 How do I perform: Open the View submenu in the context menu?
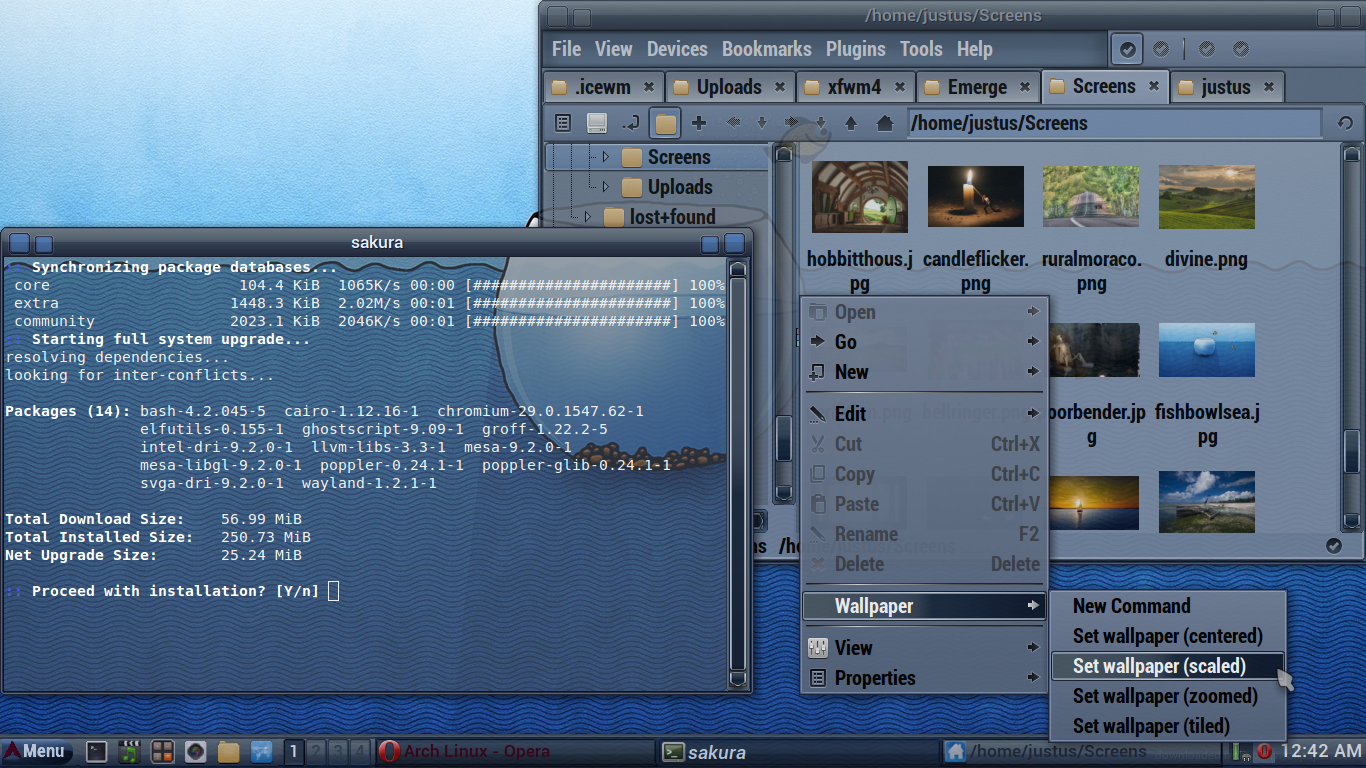tap(924, 648)
